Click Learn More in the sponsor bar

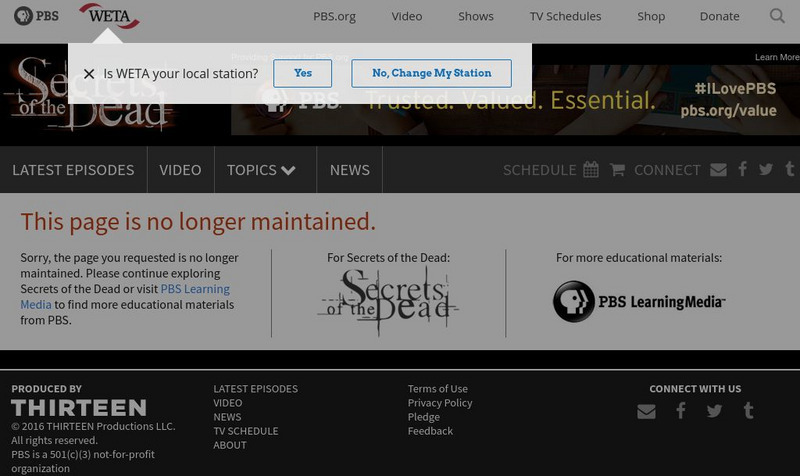(777, 57)
